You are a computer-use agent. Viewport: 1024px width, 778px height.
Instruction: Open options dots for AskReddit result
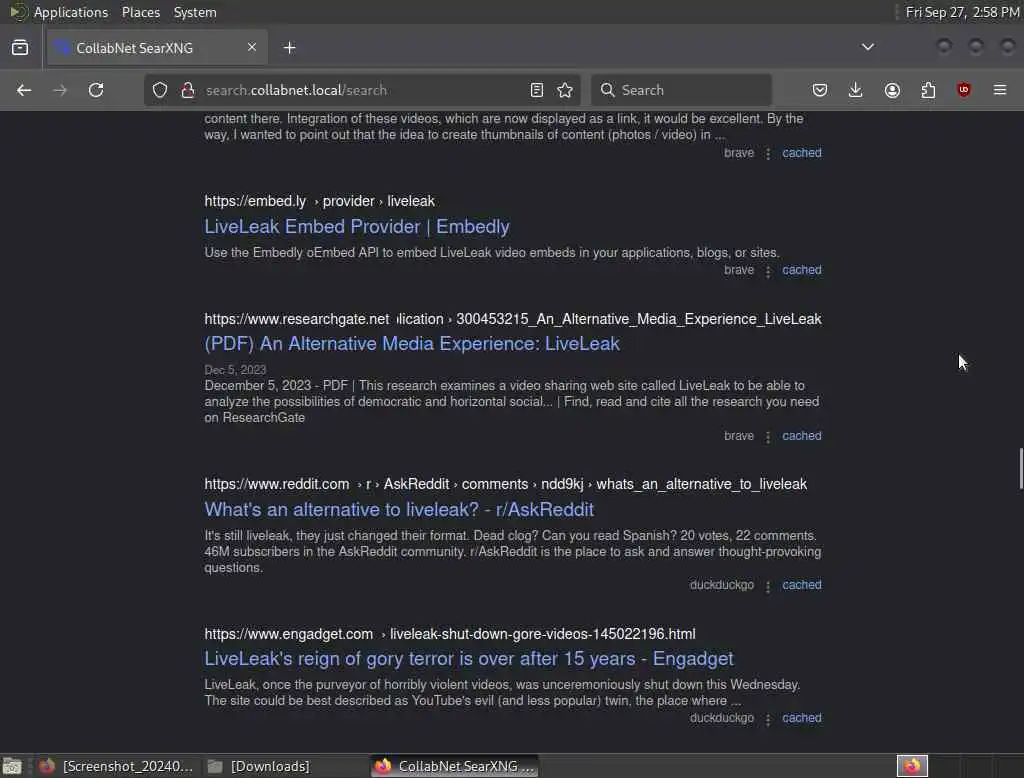768,586
